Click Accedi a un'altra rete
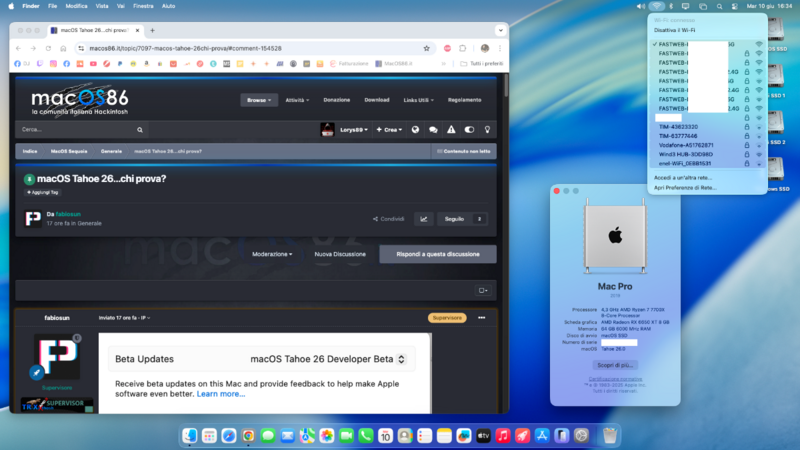The image size is (800, 450). point(683,178)
